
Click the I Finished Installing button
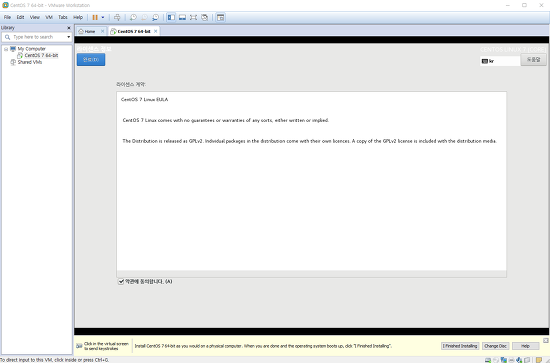click(x=460, y=346)
